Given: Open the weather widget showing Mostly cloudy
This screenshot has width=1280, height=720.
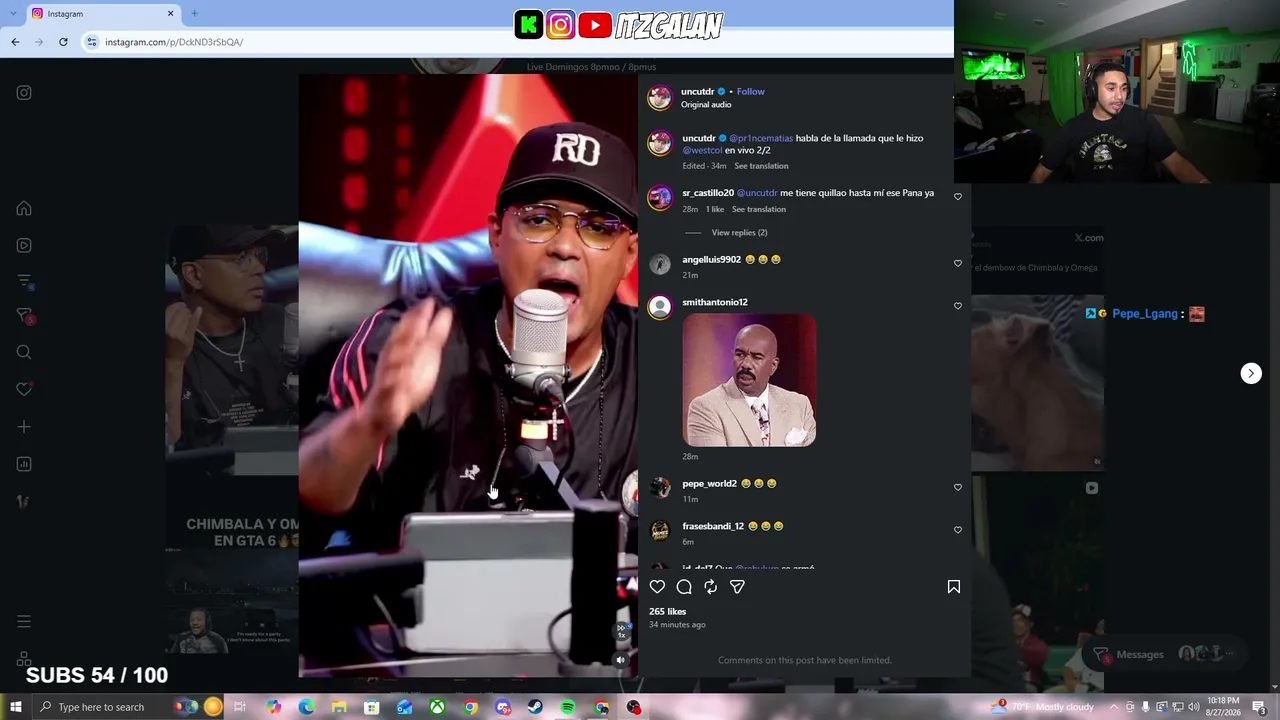Looking at the screenshot, I should 1043,707.
